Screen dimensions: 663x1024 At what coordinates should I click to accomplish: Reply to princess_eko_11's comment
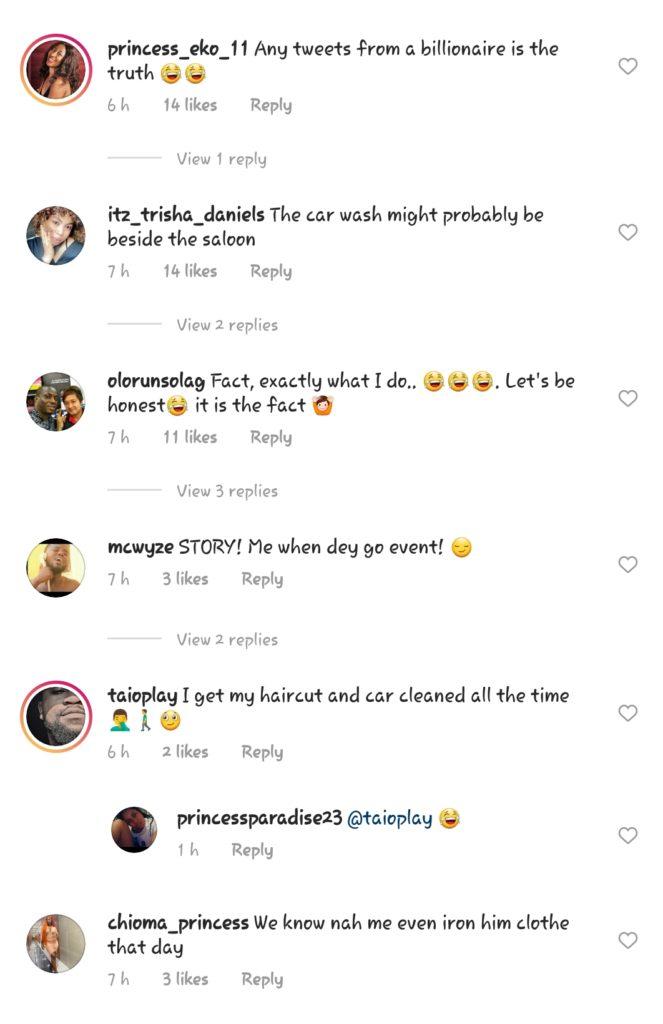tap(270, 105)
